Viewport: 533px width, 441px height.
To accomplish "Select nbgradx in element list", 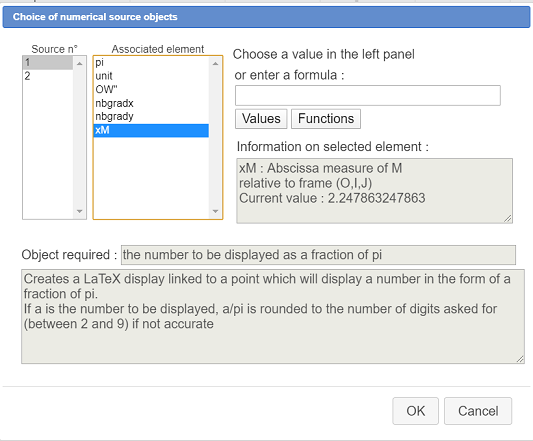I will [151, 103].
